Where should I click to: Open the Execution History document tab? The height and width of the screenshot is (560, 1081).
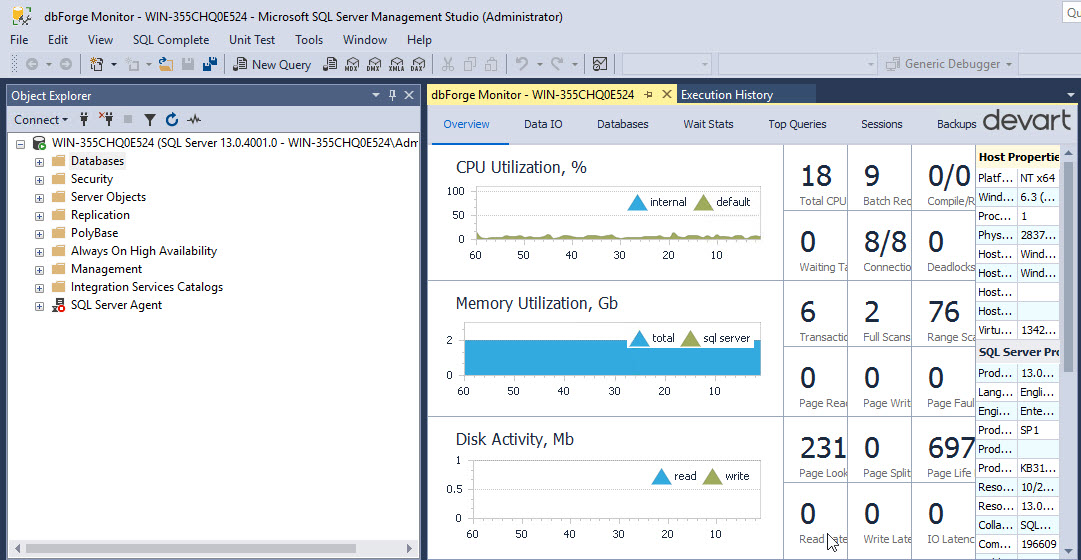pos(726,95)
